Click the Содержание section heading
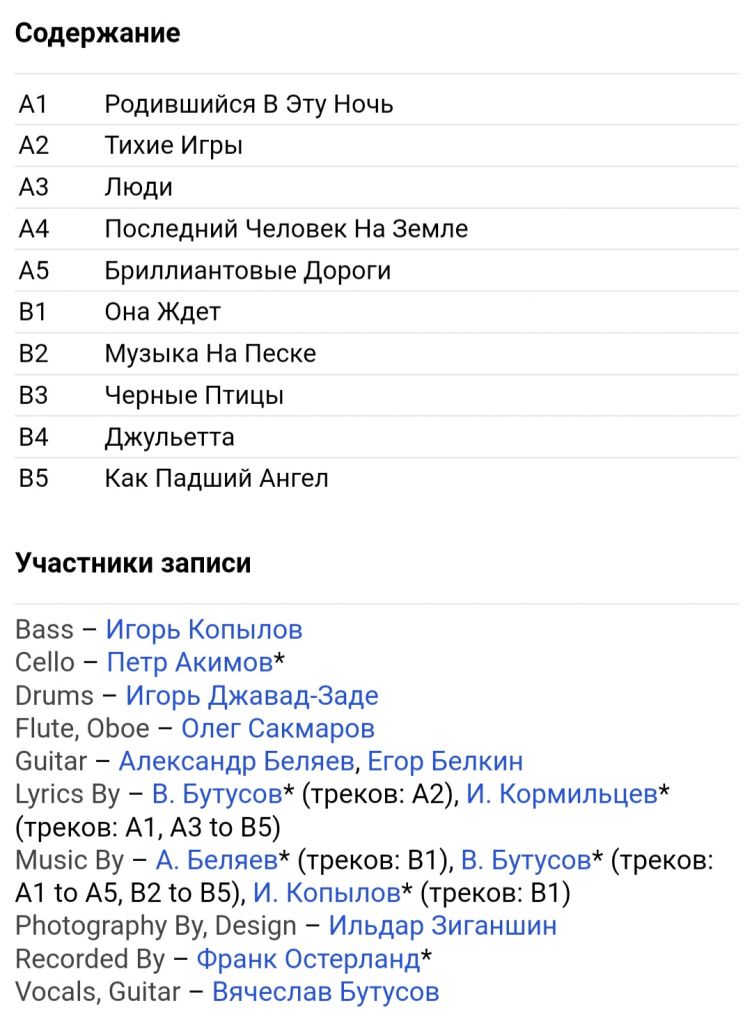This screenshot has height=1024, width=752. [x=98, y=33]
